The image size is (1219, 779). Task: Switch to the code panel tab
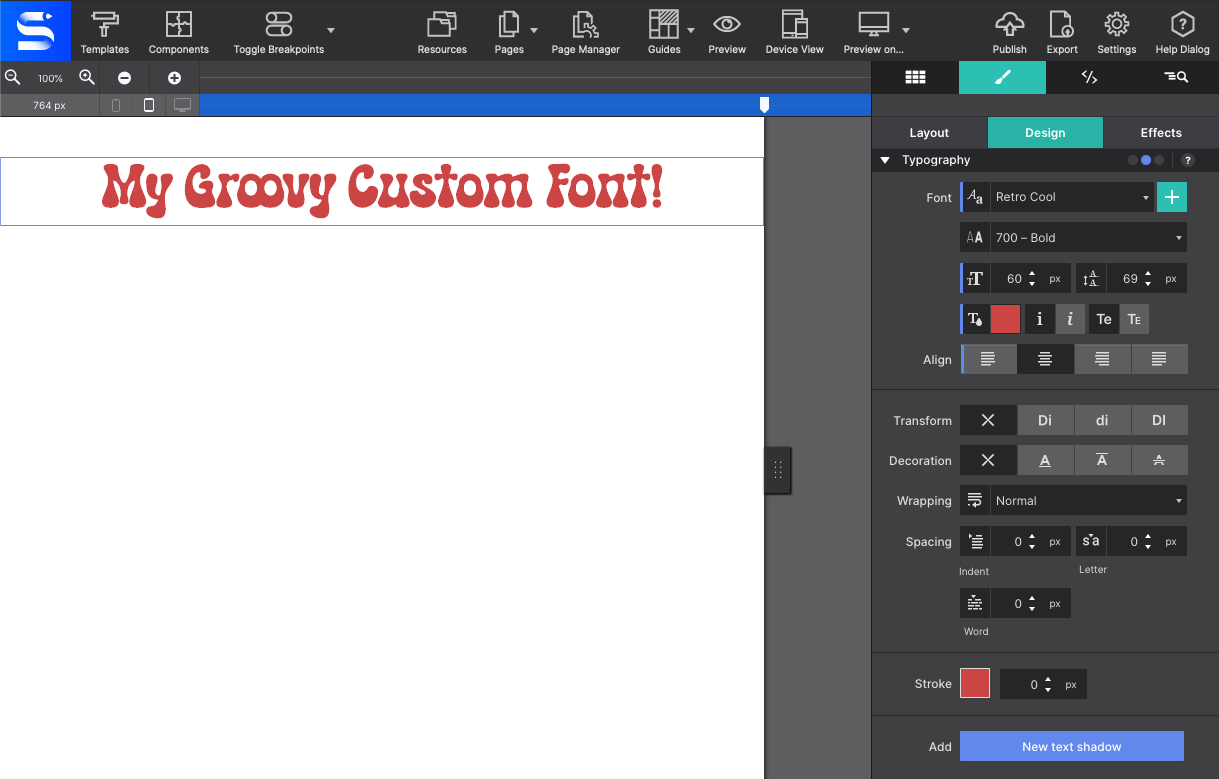[x=1090, y=77]
